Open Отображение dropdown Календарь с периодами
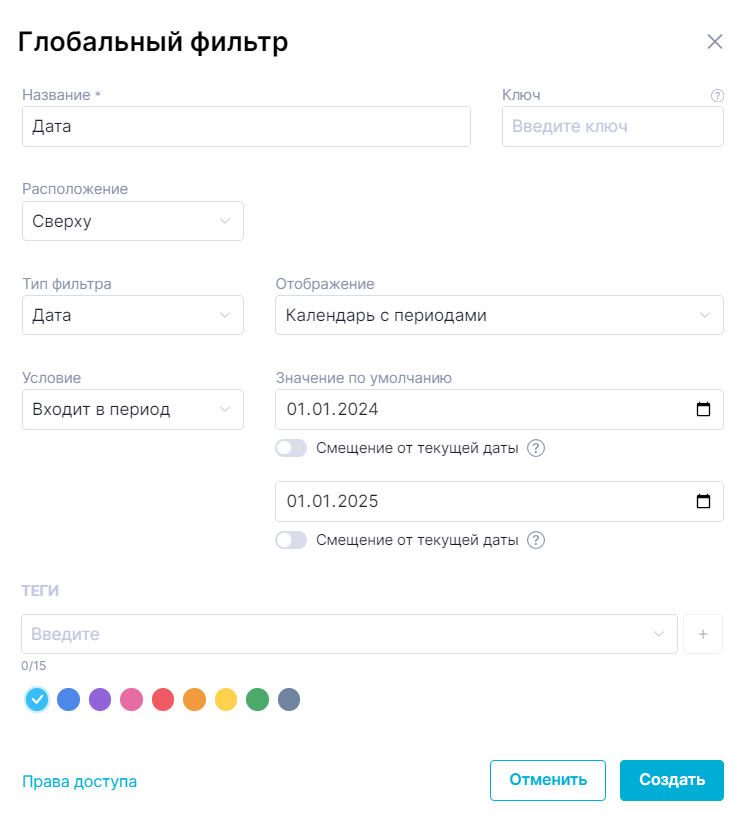The image size is (749, 833). pos(498,315)
